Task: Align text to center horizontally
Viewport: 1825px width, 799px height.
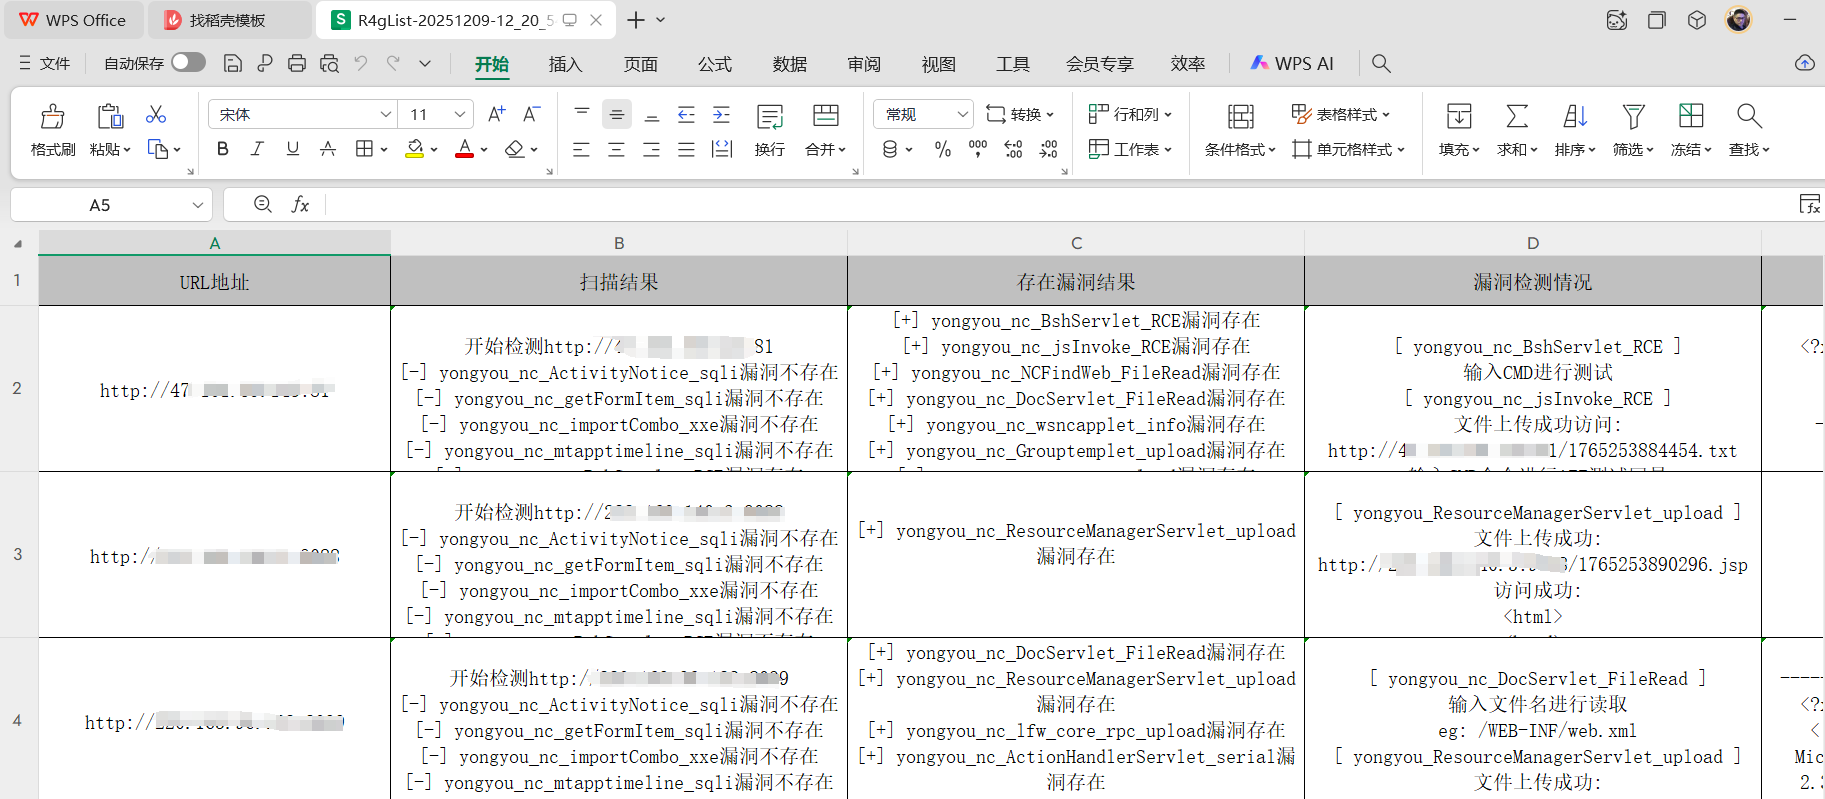Action: pos(616,149)
